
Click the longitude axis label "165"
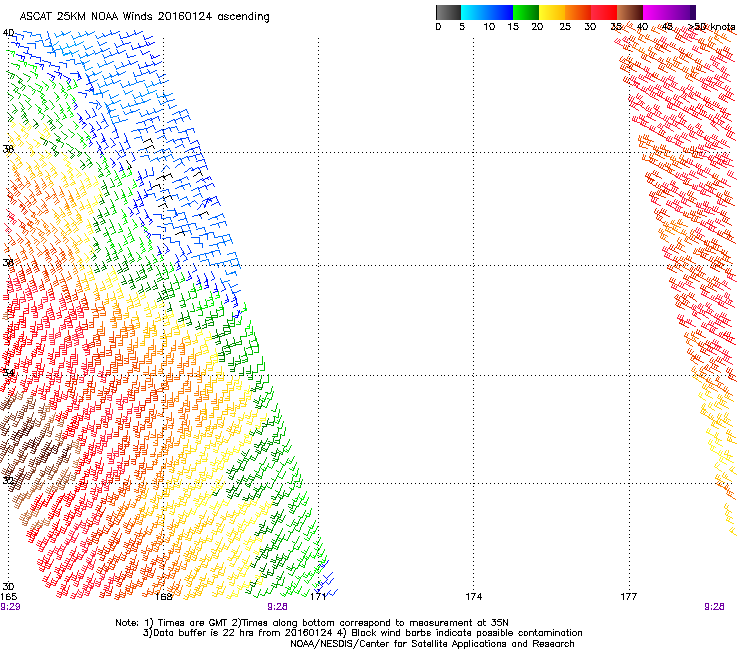pos(8,597)
